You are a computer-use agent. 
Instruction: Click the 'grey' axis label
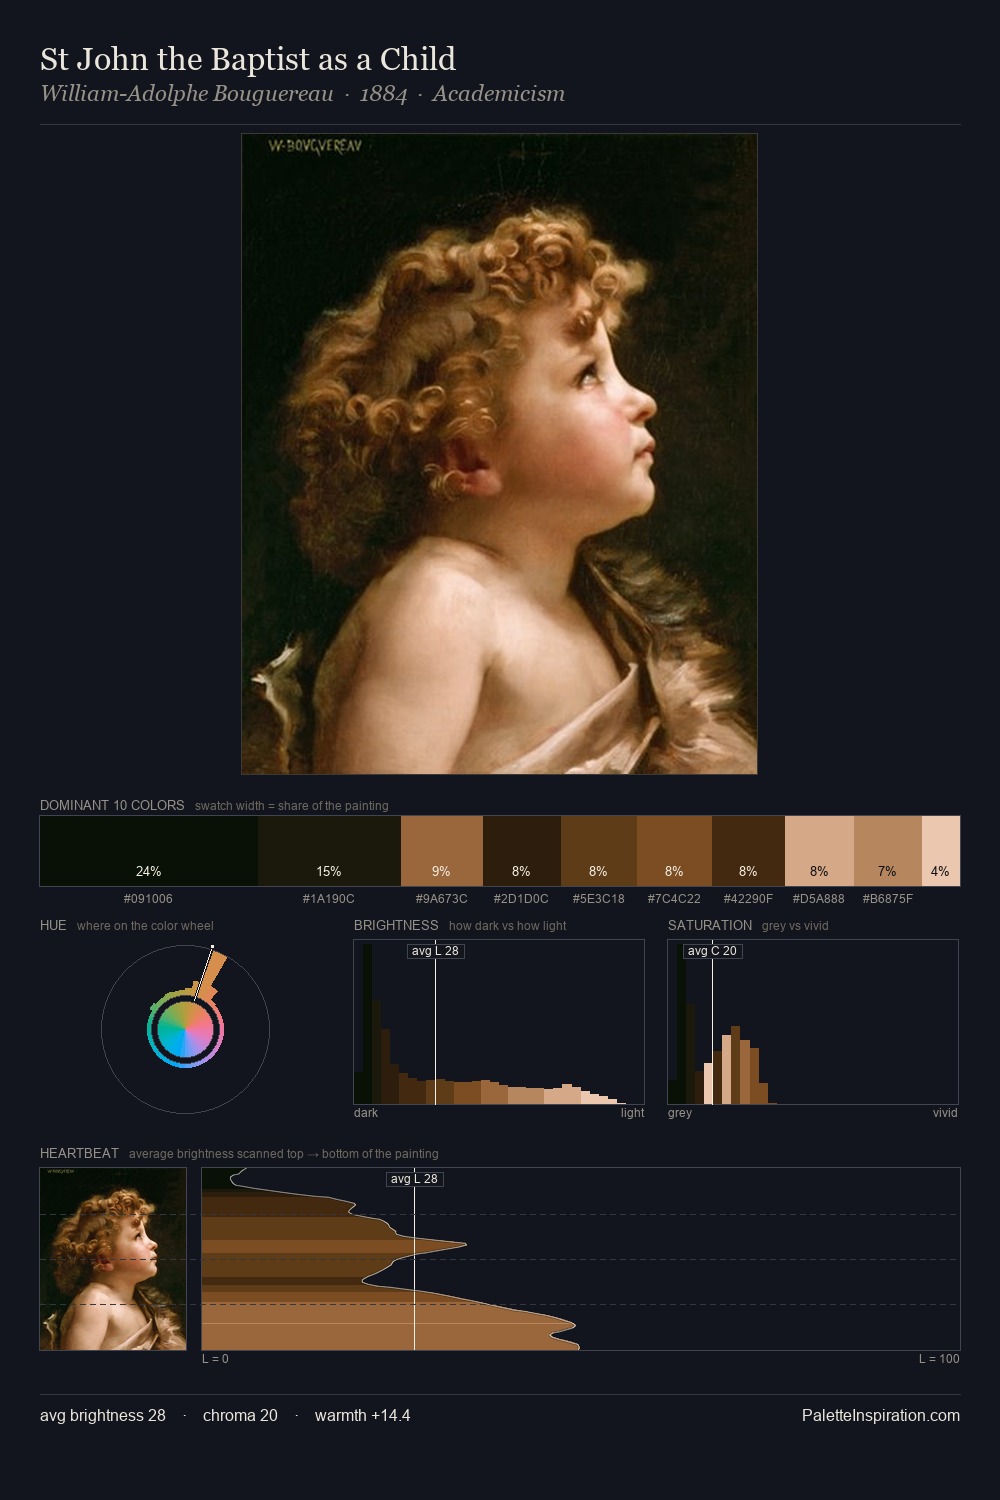pos(680,1113)
